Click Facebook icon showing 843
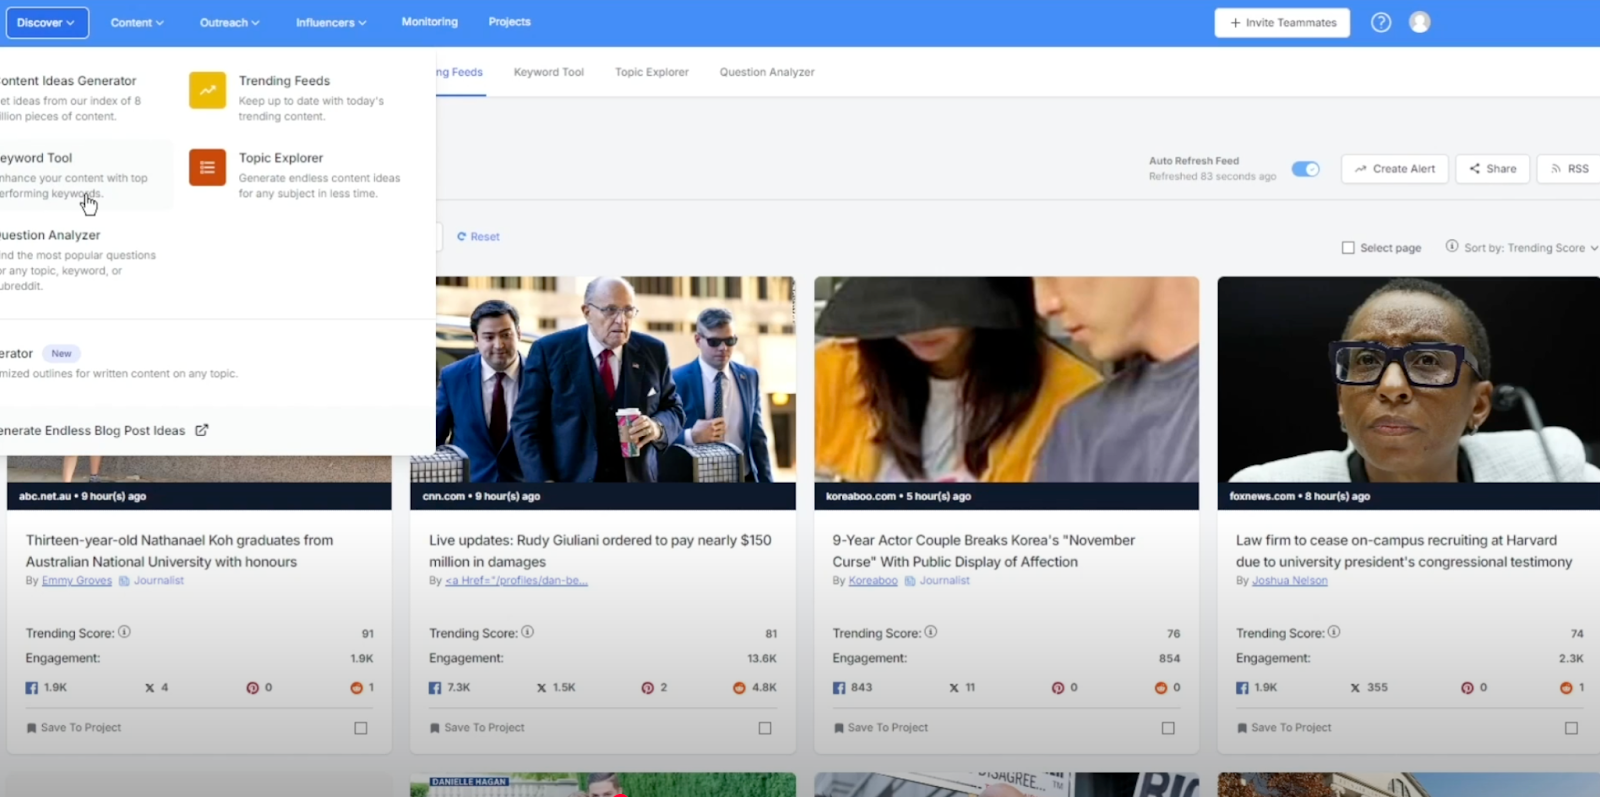Screen dimensions: 1600x797 pyautogui.click(x=839, y=688)
